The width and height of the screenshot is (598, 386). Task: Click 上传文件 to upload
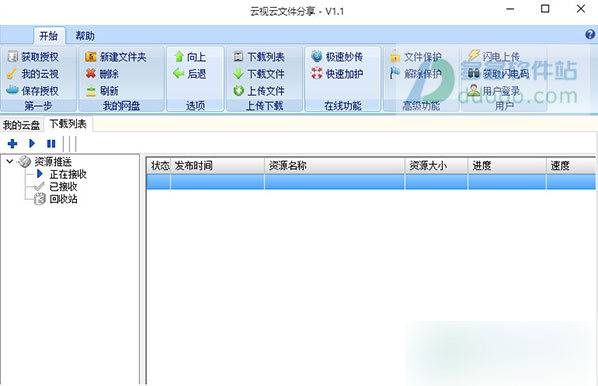point(259,91)
